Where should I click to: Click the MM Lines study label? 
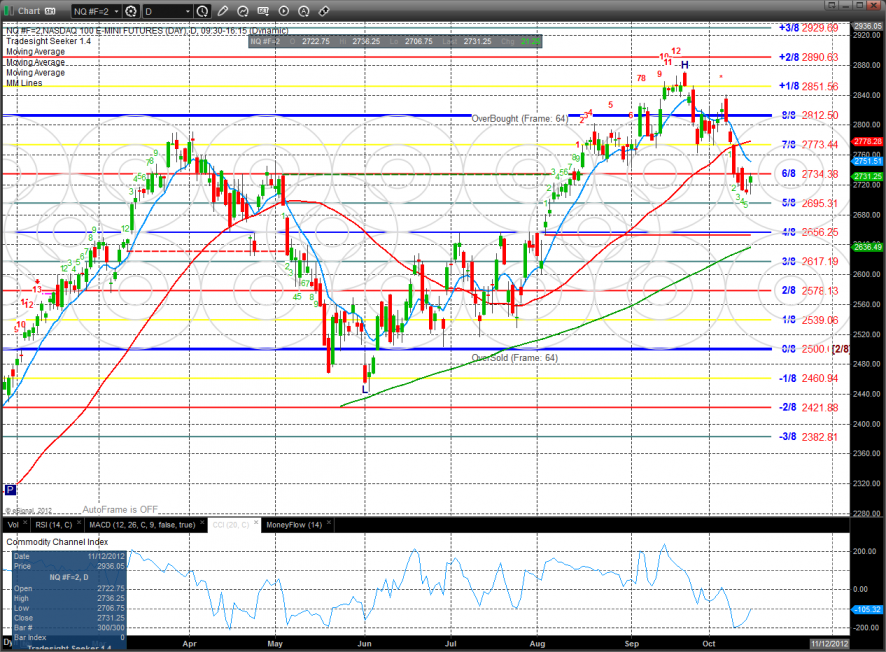[x=24, y=83]
